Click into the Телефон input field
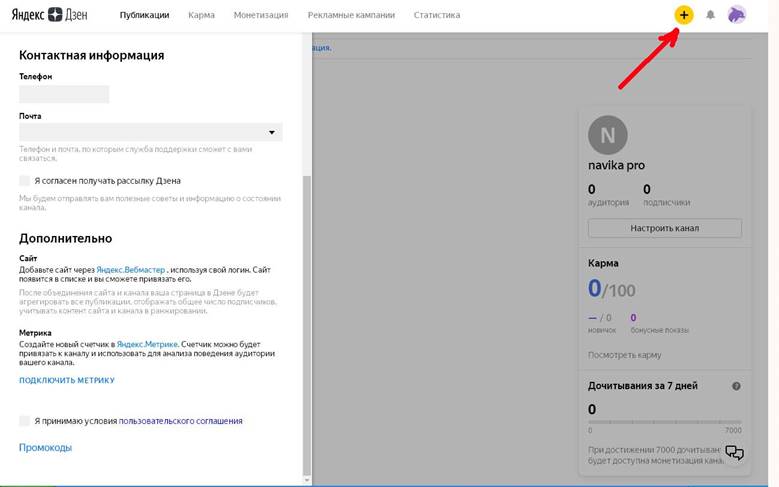Screen dimensions: 779x487 (x=64, y=94)
